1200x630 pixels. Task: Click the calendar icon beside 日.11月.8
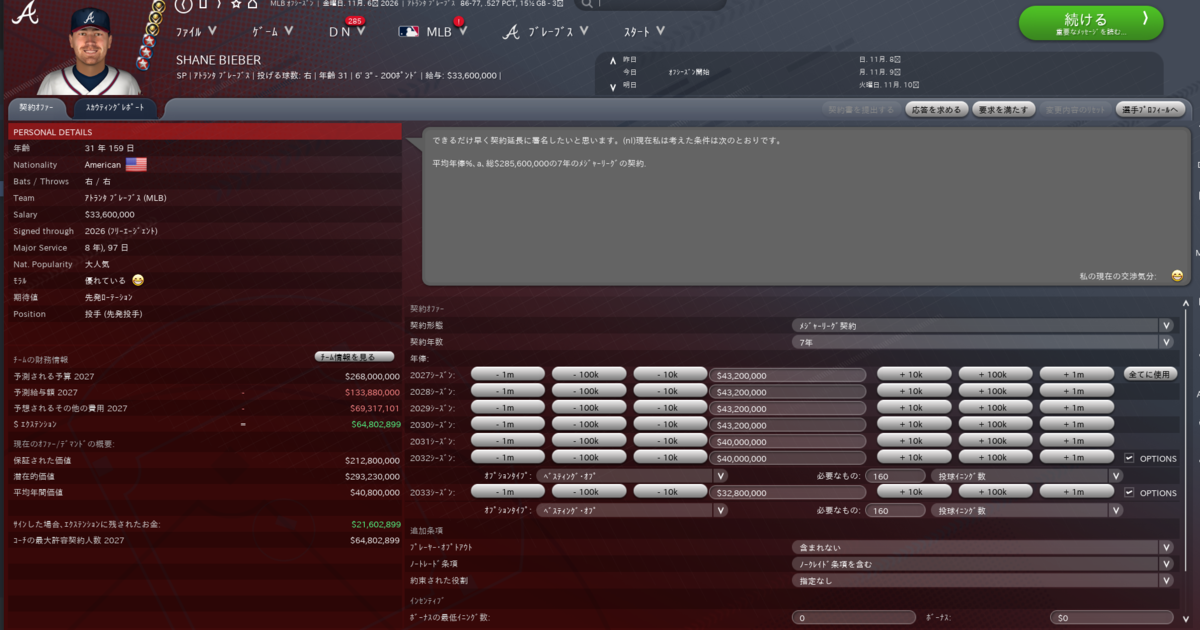click(x=898, y=60)
